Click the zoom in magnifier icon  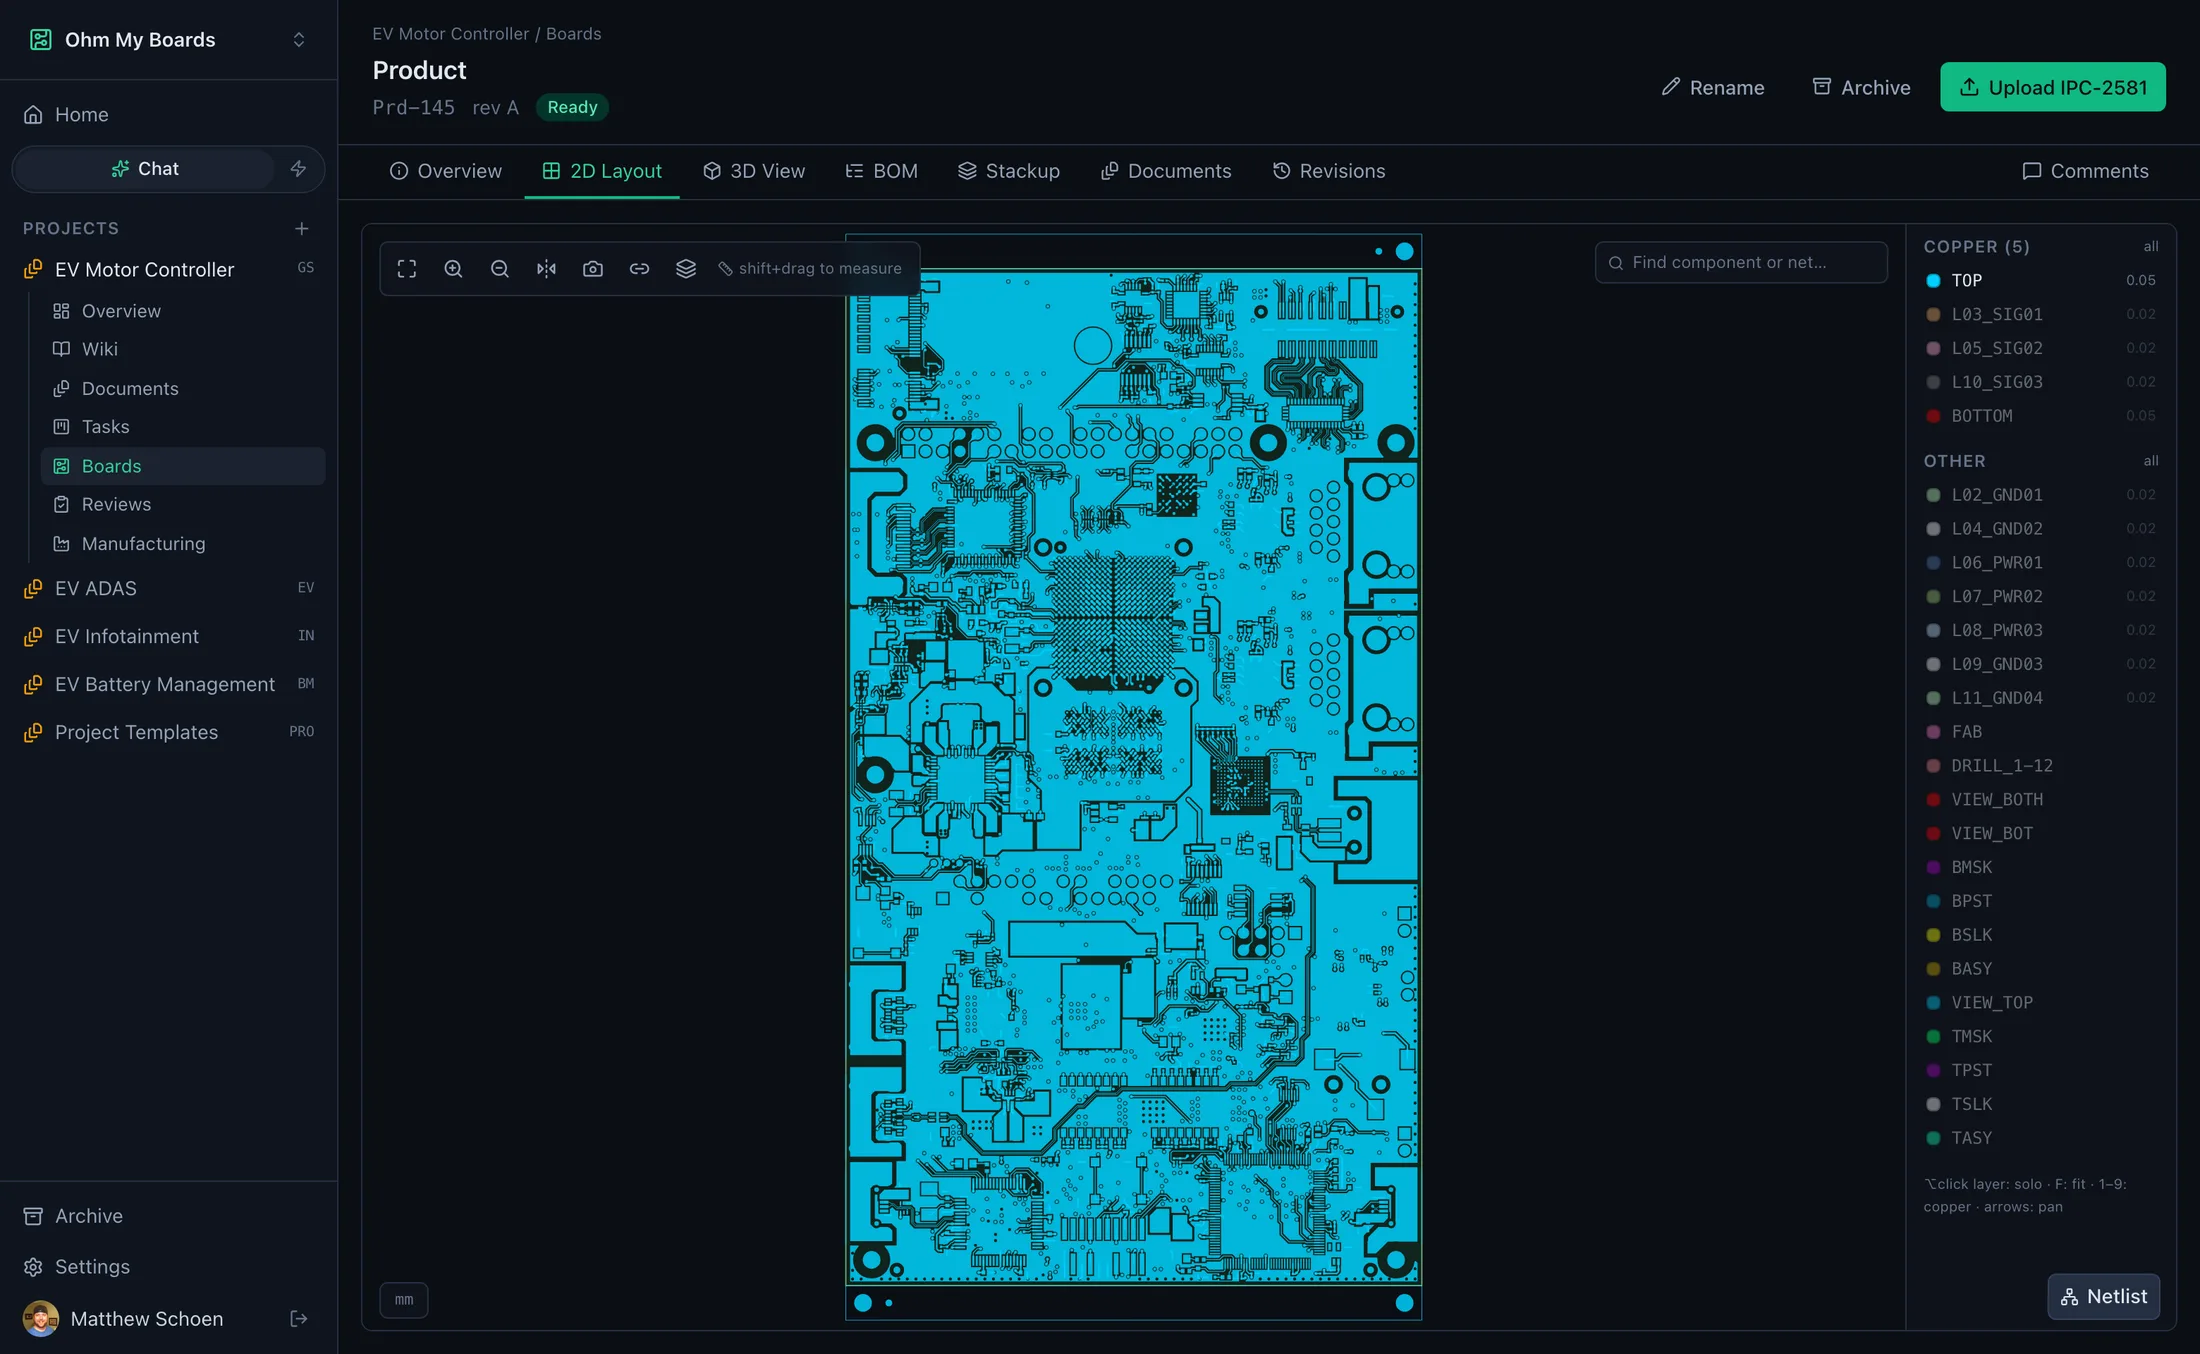[453, 269]
